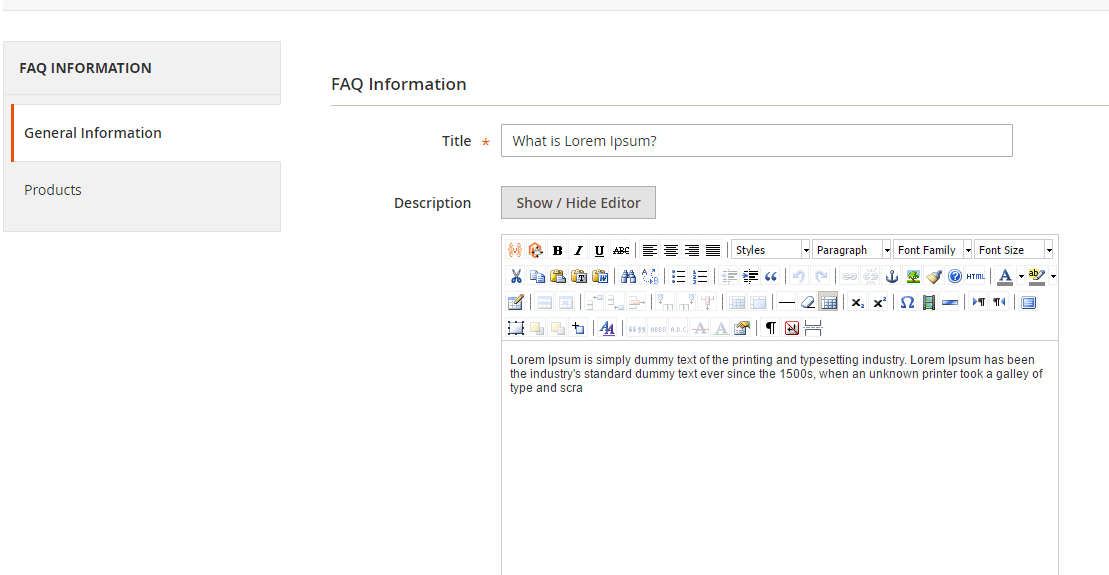The width and height of the screenshot is (1109, 575).
Task: Toggle underline formatting
Action: 599,250
